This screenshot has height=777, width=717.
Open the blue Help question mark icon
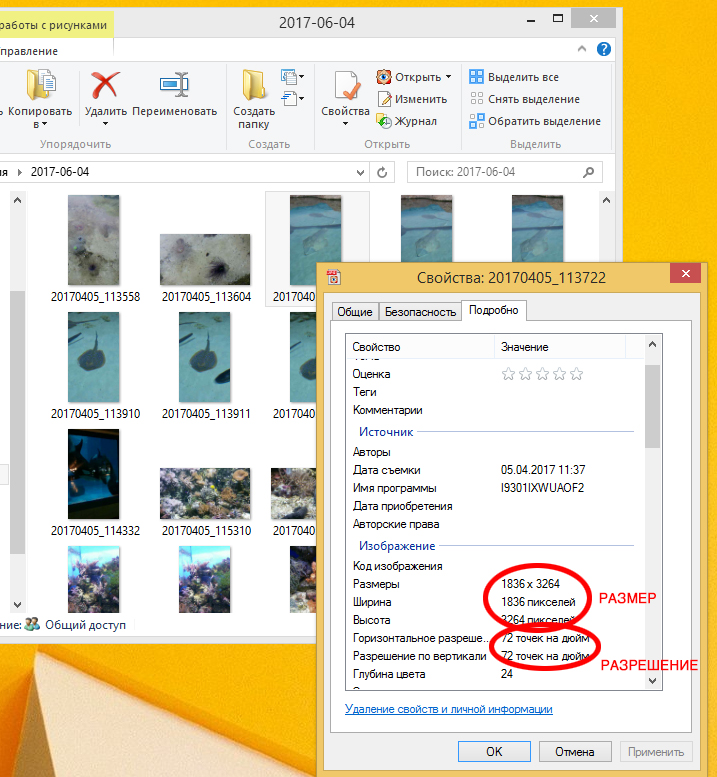click(604, 49)
